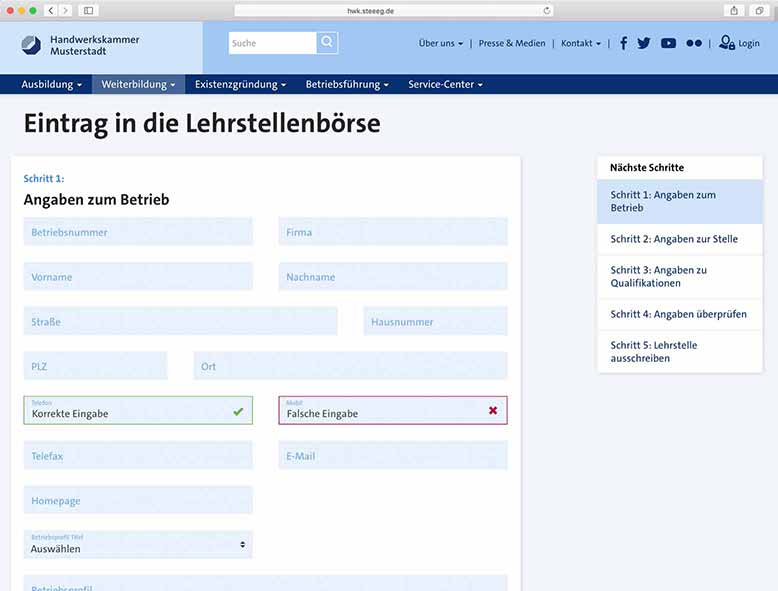The height and width of the screenshot is (591, 778).
Task: Expand the Über uns dropdown
Action: [441, 44]
